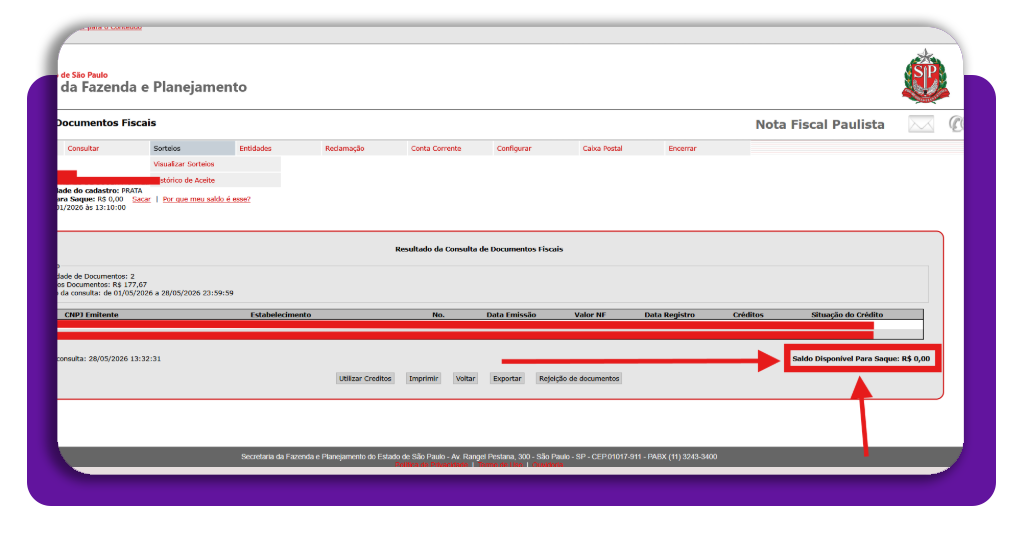Click the Exportar button
The width and height of the screenshot is (1024, 536).
[507, 379]
